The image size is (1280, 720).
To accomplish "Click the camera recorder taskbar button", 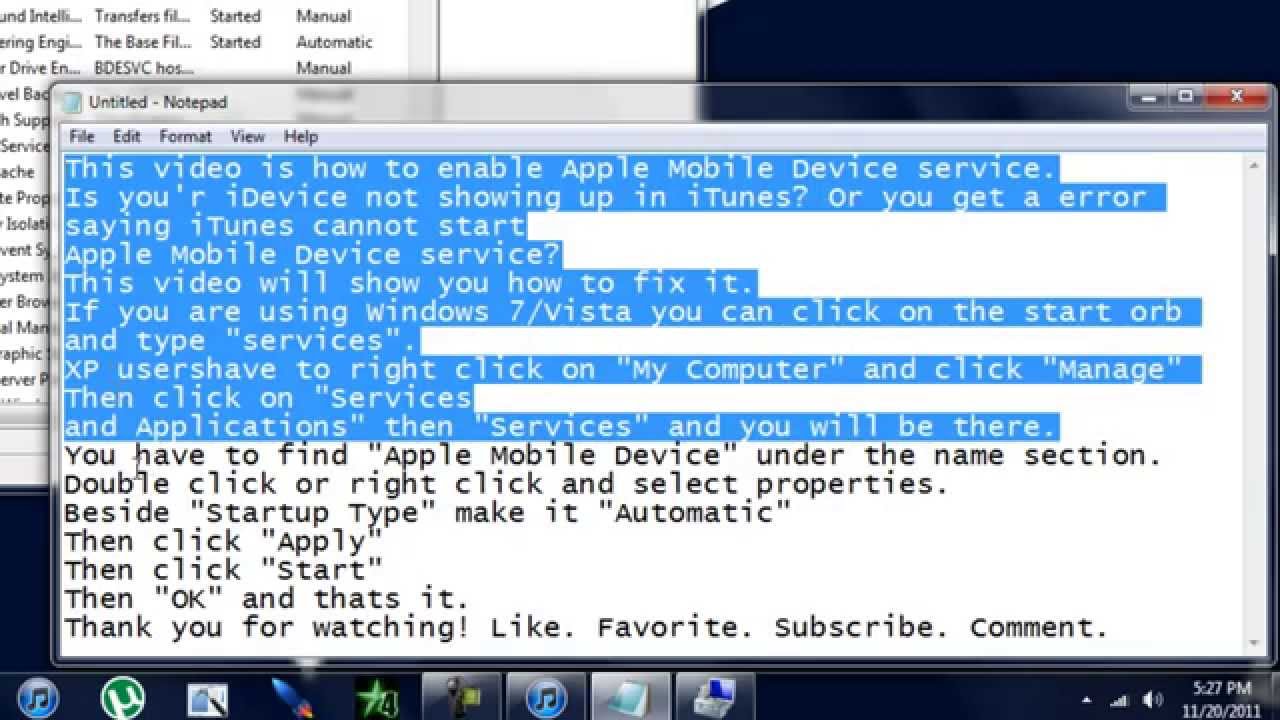I will coord(461,697).
